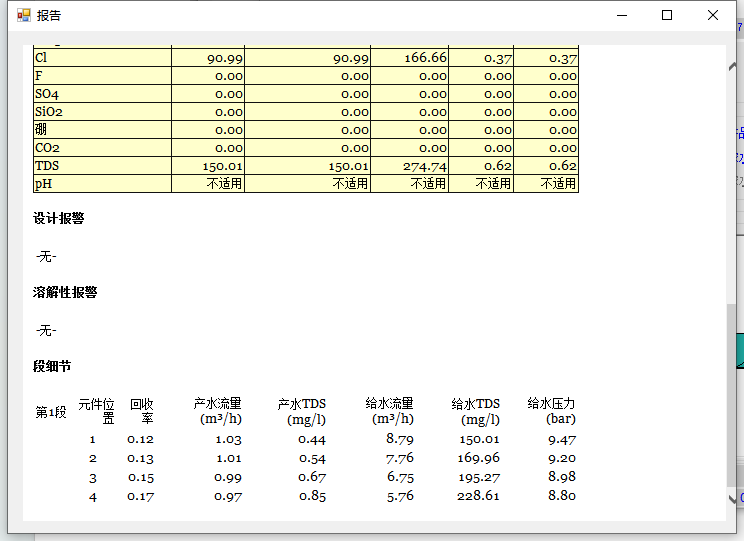Click the 报告 window app icon
The image size is (744, 541).
(x=23, y=15)
